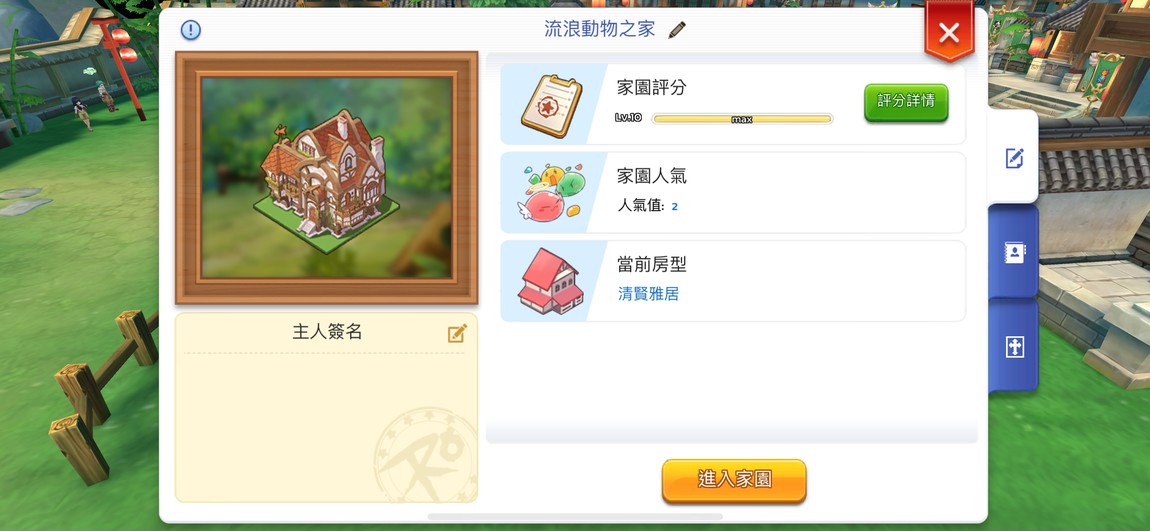The image size is (1150, 531).
Task: Click the framed house picture
Action: tap(326, 177)
